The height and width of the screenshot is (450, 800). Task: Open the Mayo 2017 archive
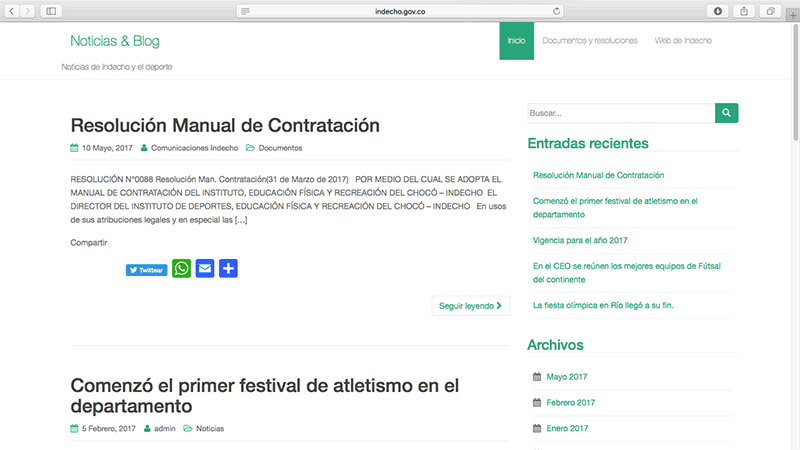(x=567, y=377)
